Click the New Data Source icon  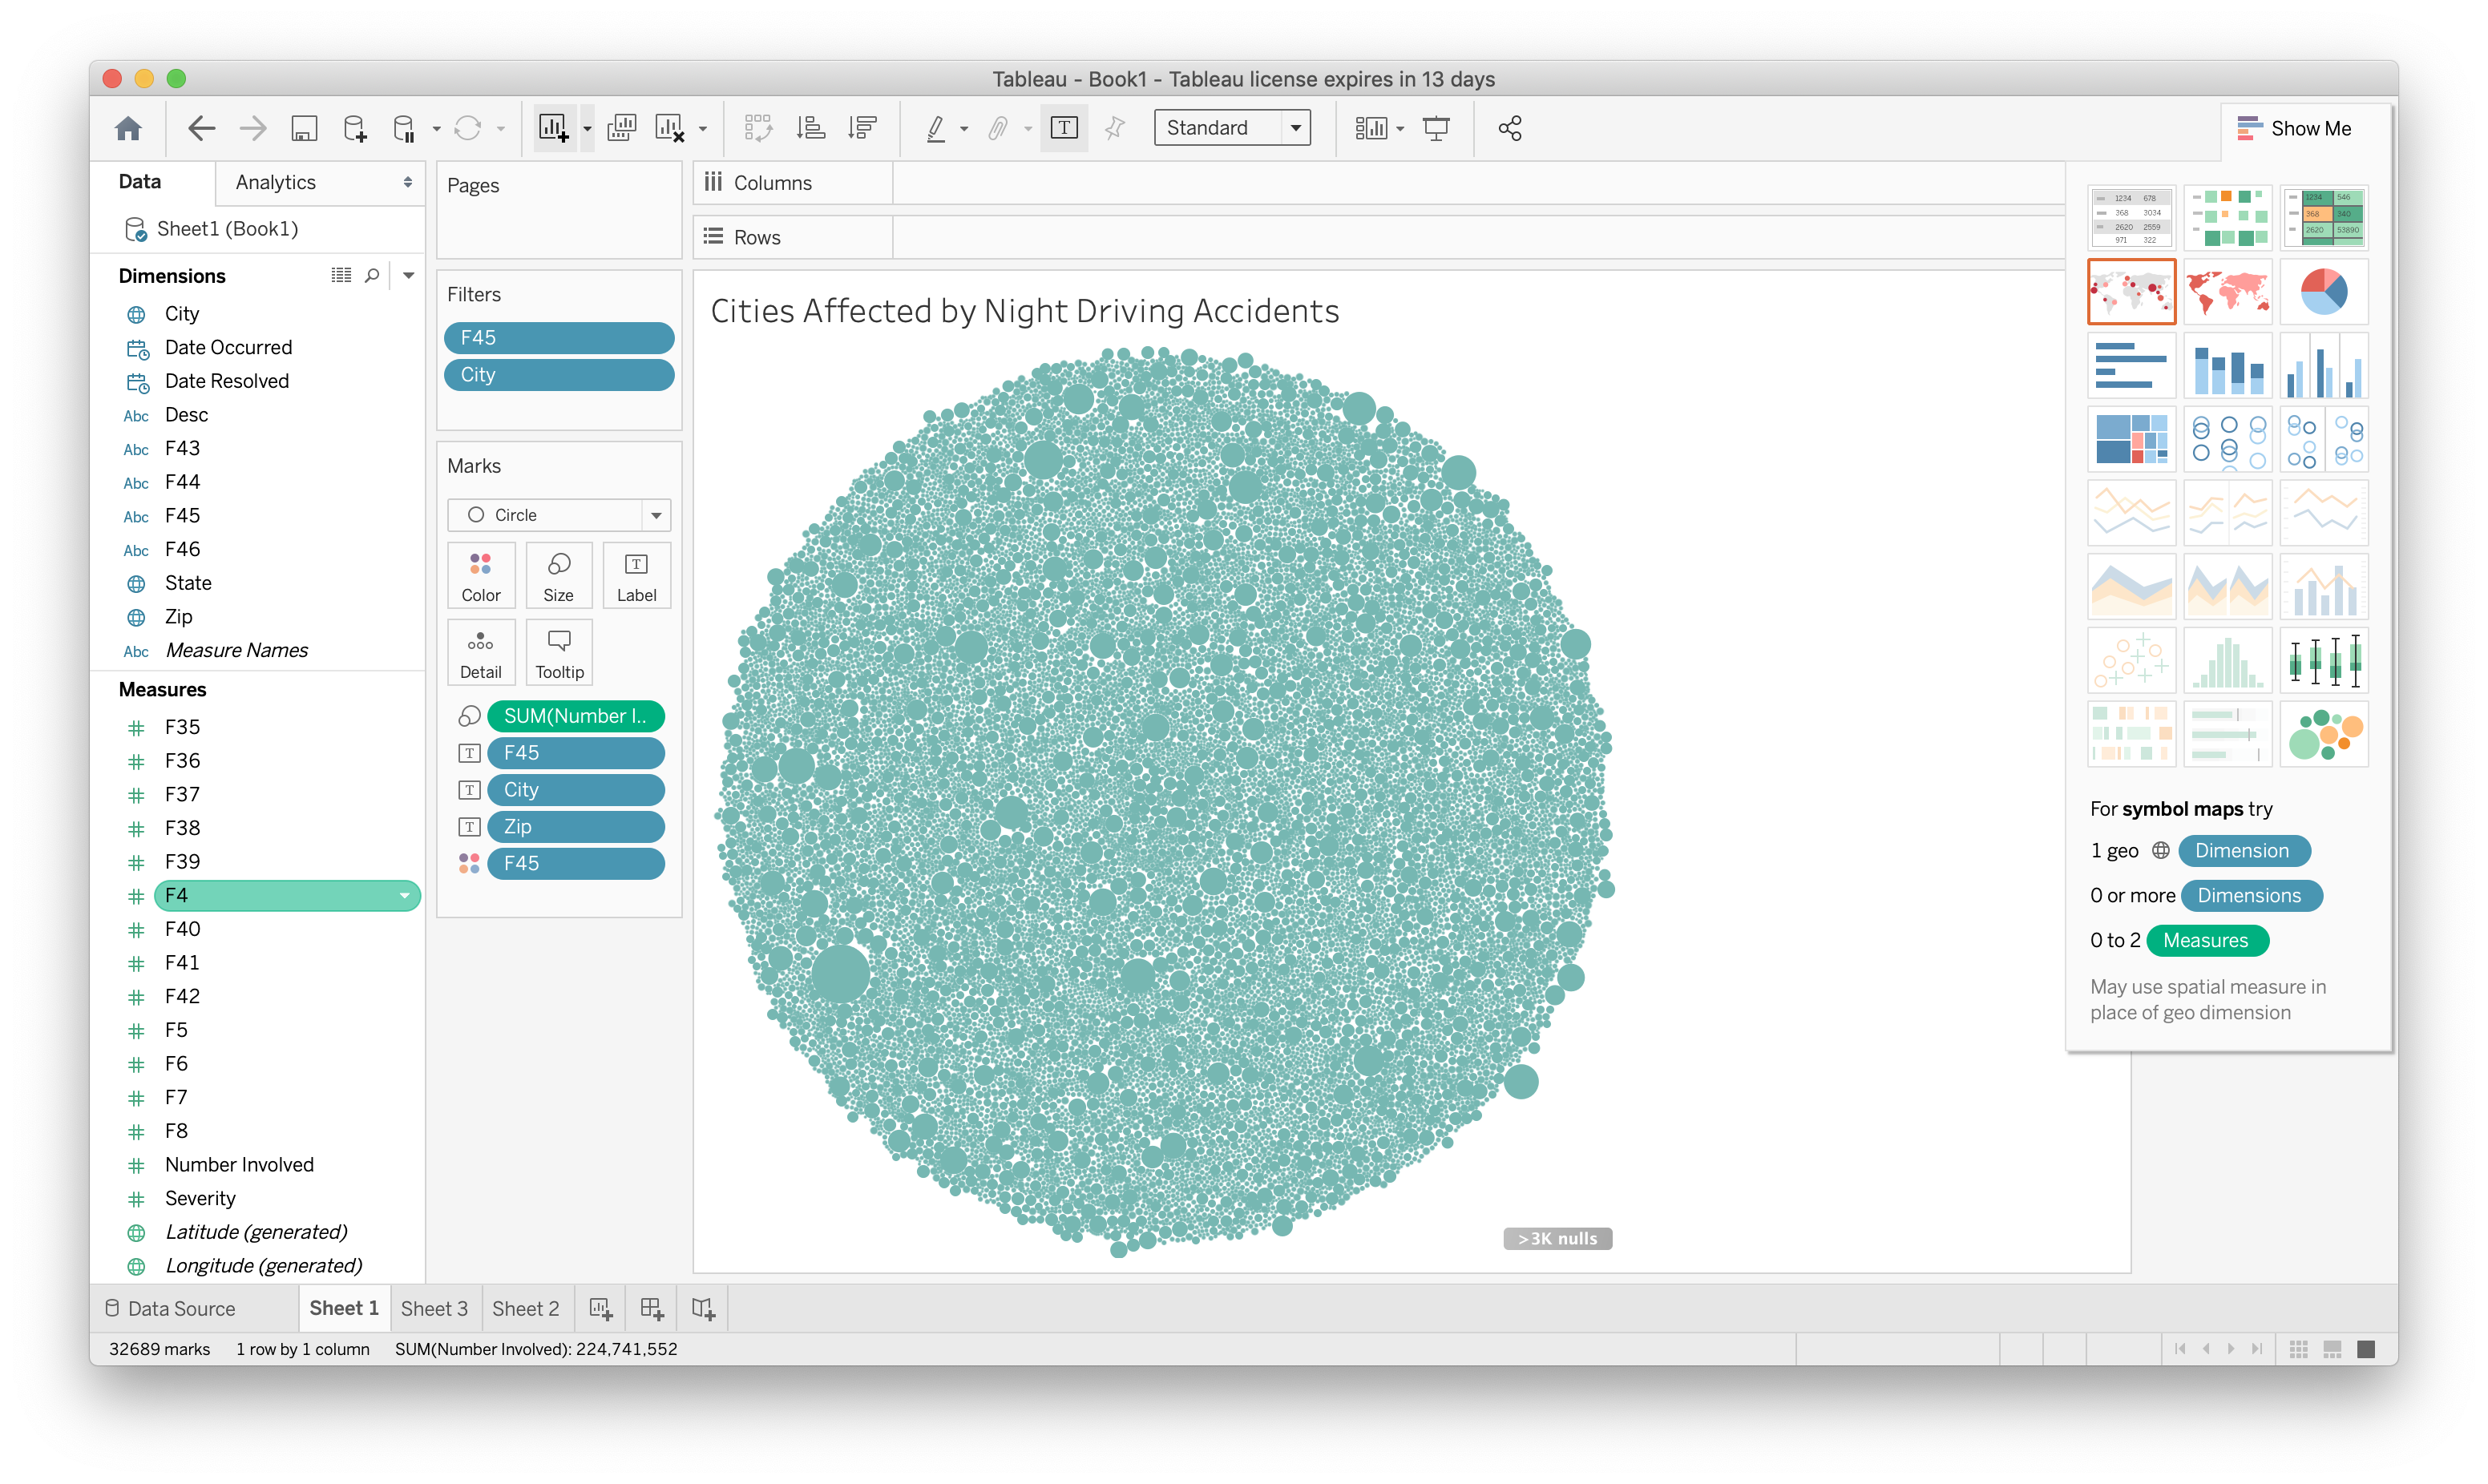pos(354,128)
